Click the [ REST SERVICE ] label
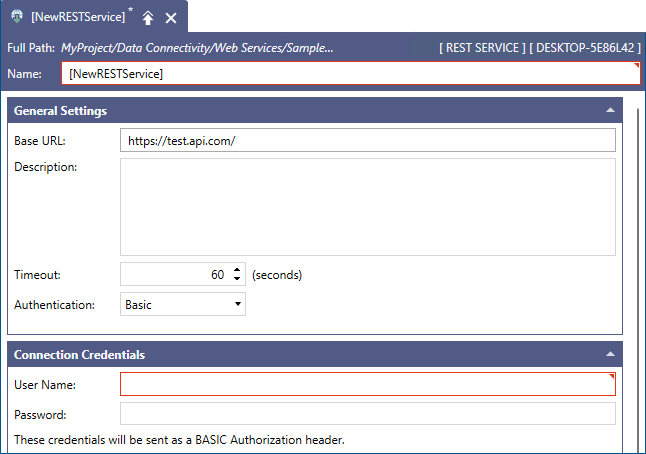This screenshot has height=454, width=646. (482, 48)
